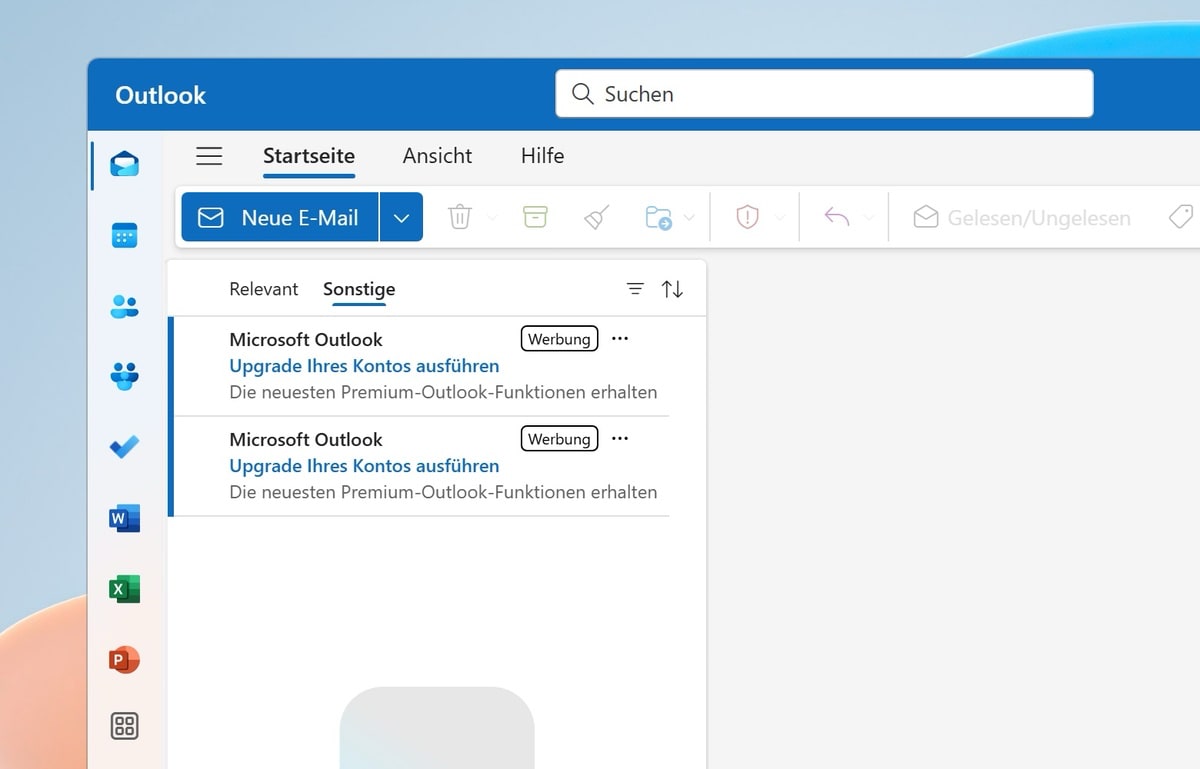
Task: Click into the Suchen search field
Action: point(824,94)
